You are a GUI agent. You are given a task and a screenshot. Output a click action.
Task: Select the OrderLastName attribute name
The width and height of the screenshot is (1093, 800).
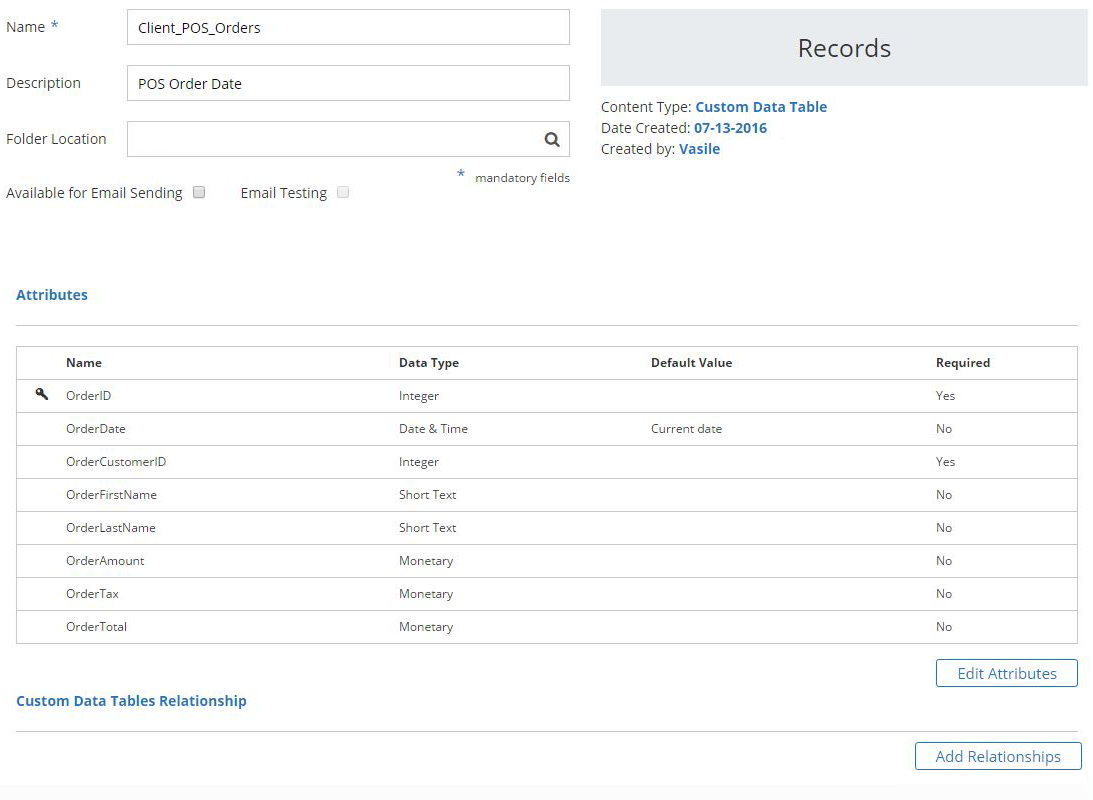pyautogui.click(x=111, y=528)
